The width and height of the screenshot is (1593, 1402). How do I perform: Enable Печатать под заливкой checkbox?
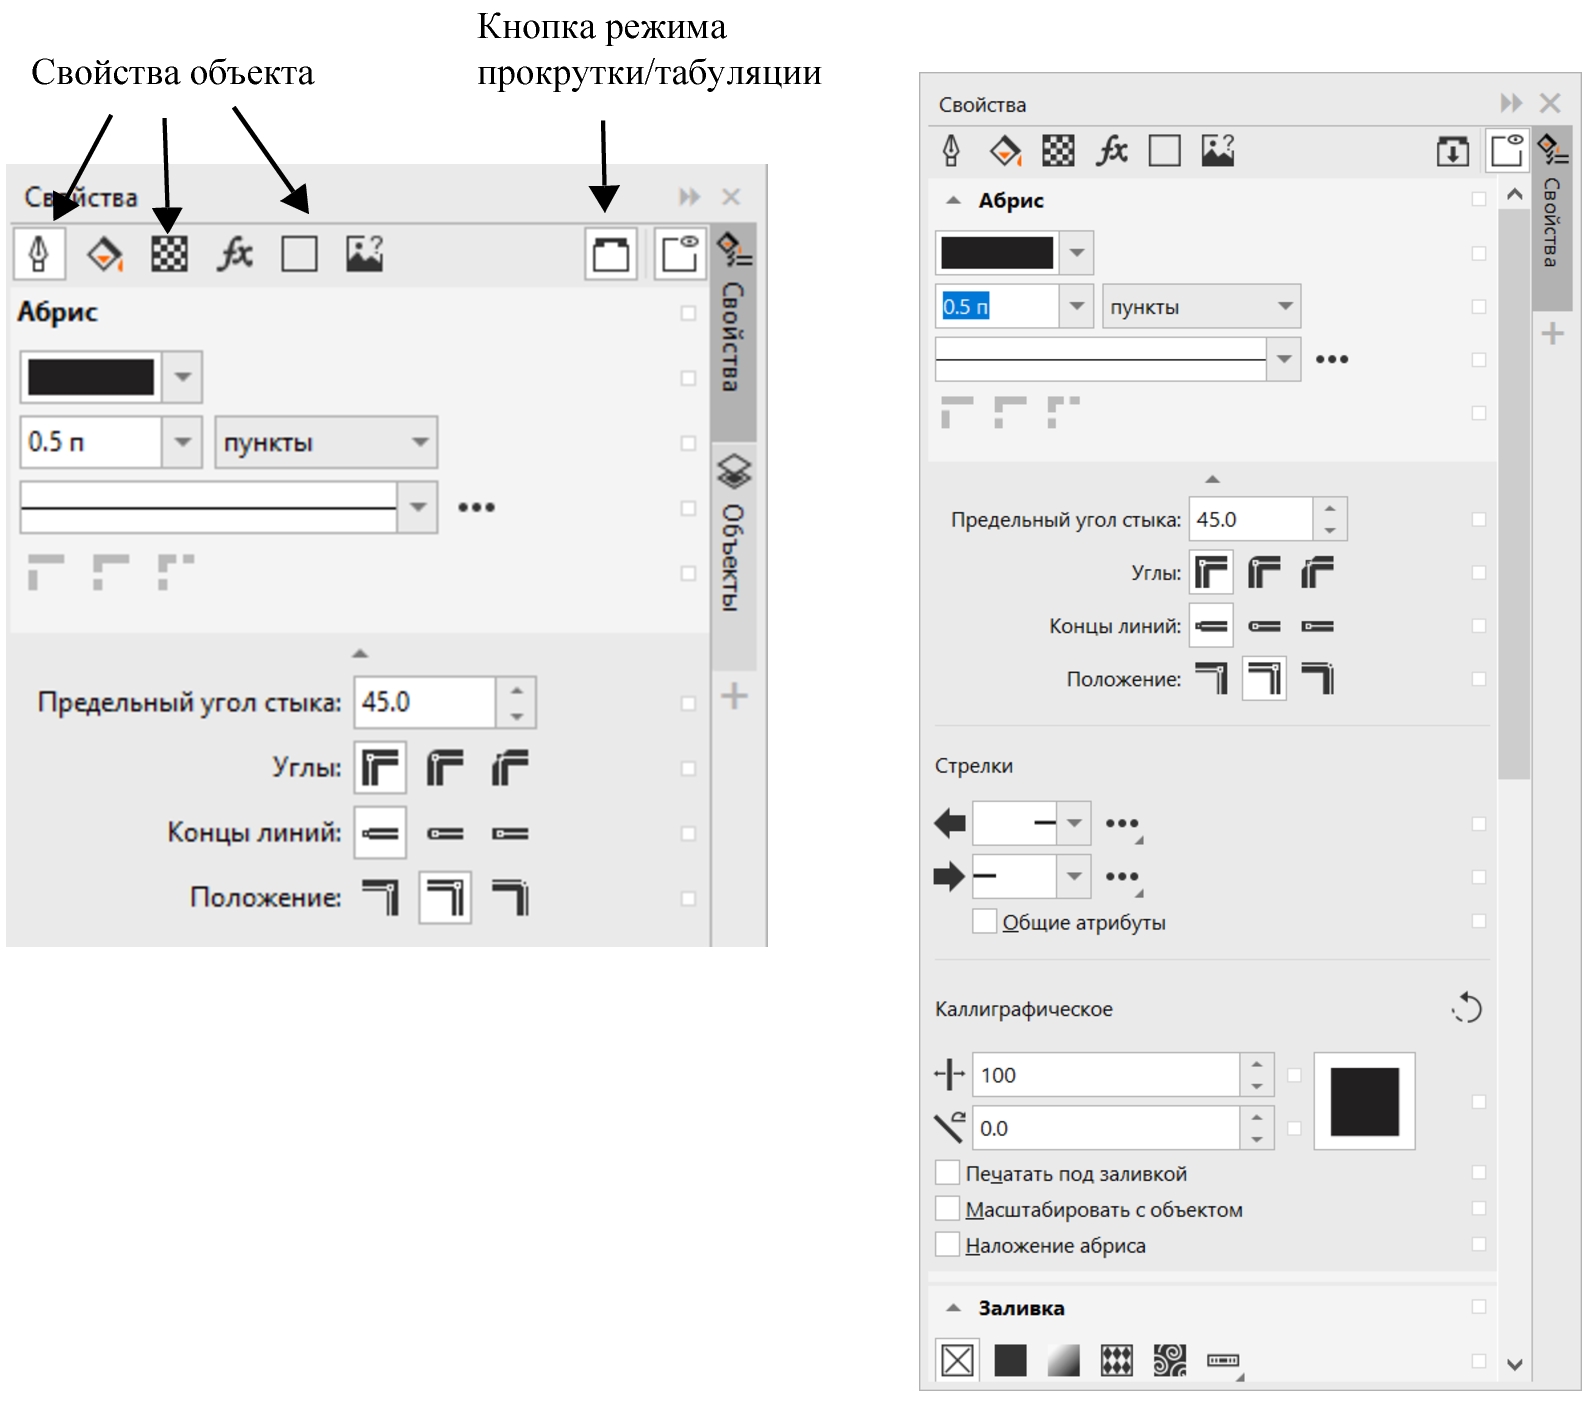tap(947, 1172)
